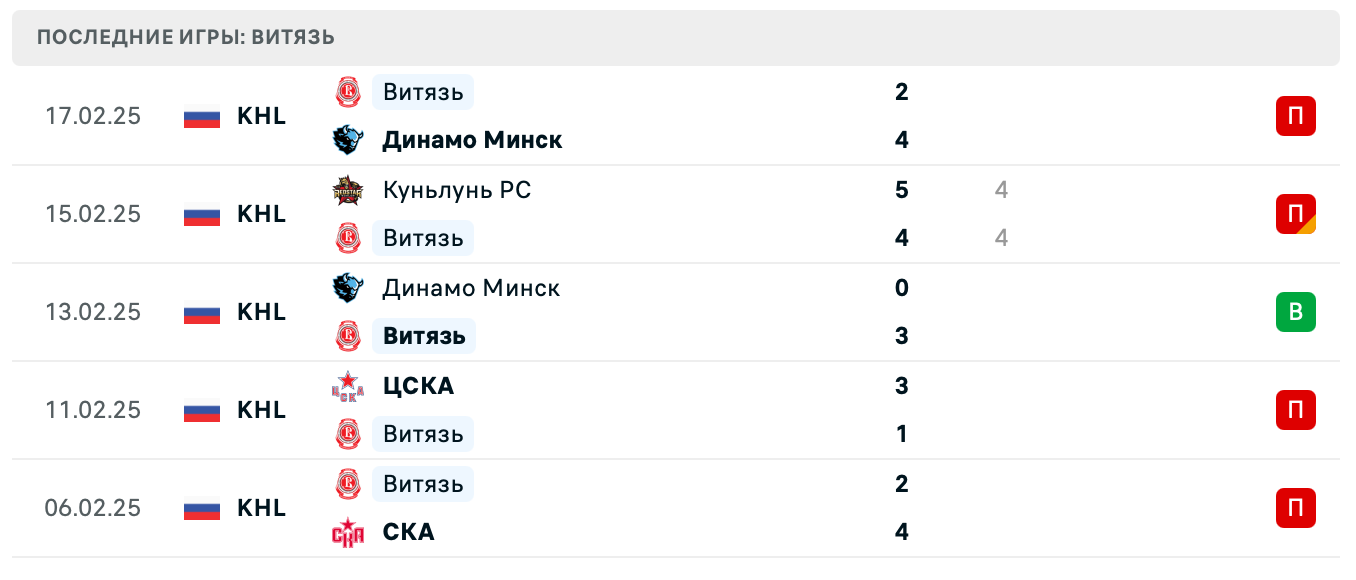Click Vityaz logo in the 17.02.25 match

pos(348,92)
